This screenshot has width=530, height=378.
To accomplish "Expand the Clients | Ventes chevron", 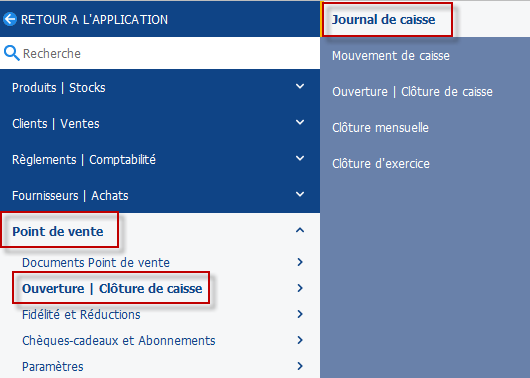I will pyautogui.click(x=299, y=122).
